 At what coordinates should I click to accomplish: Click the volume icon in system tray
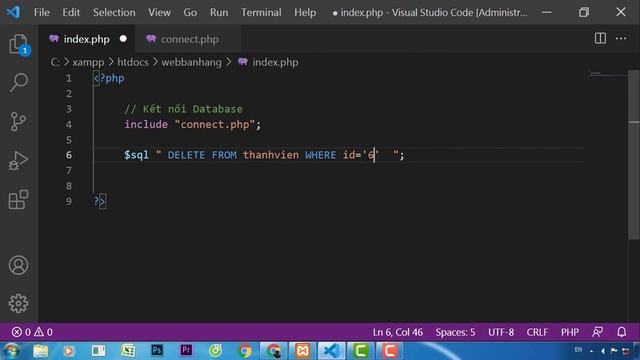(602, 351)
